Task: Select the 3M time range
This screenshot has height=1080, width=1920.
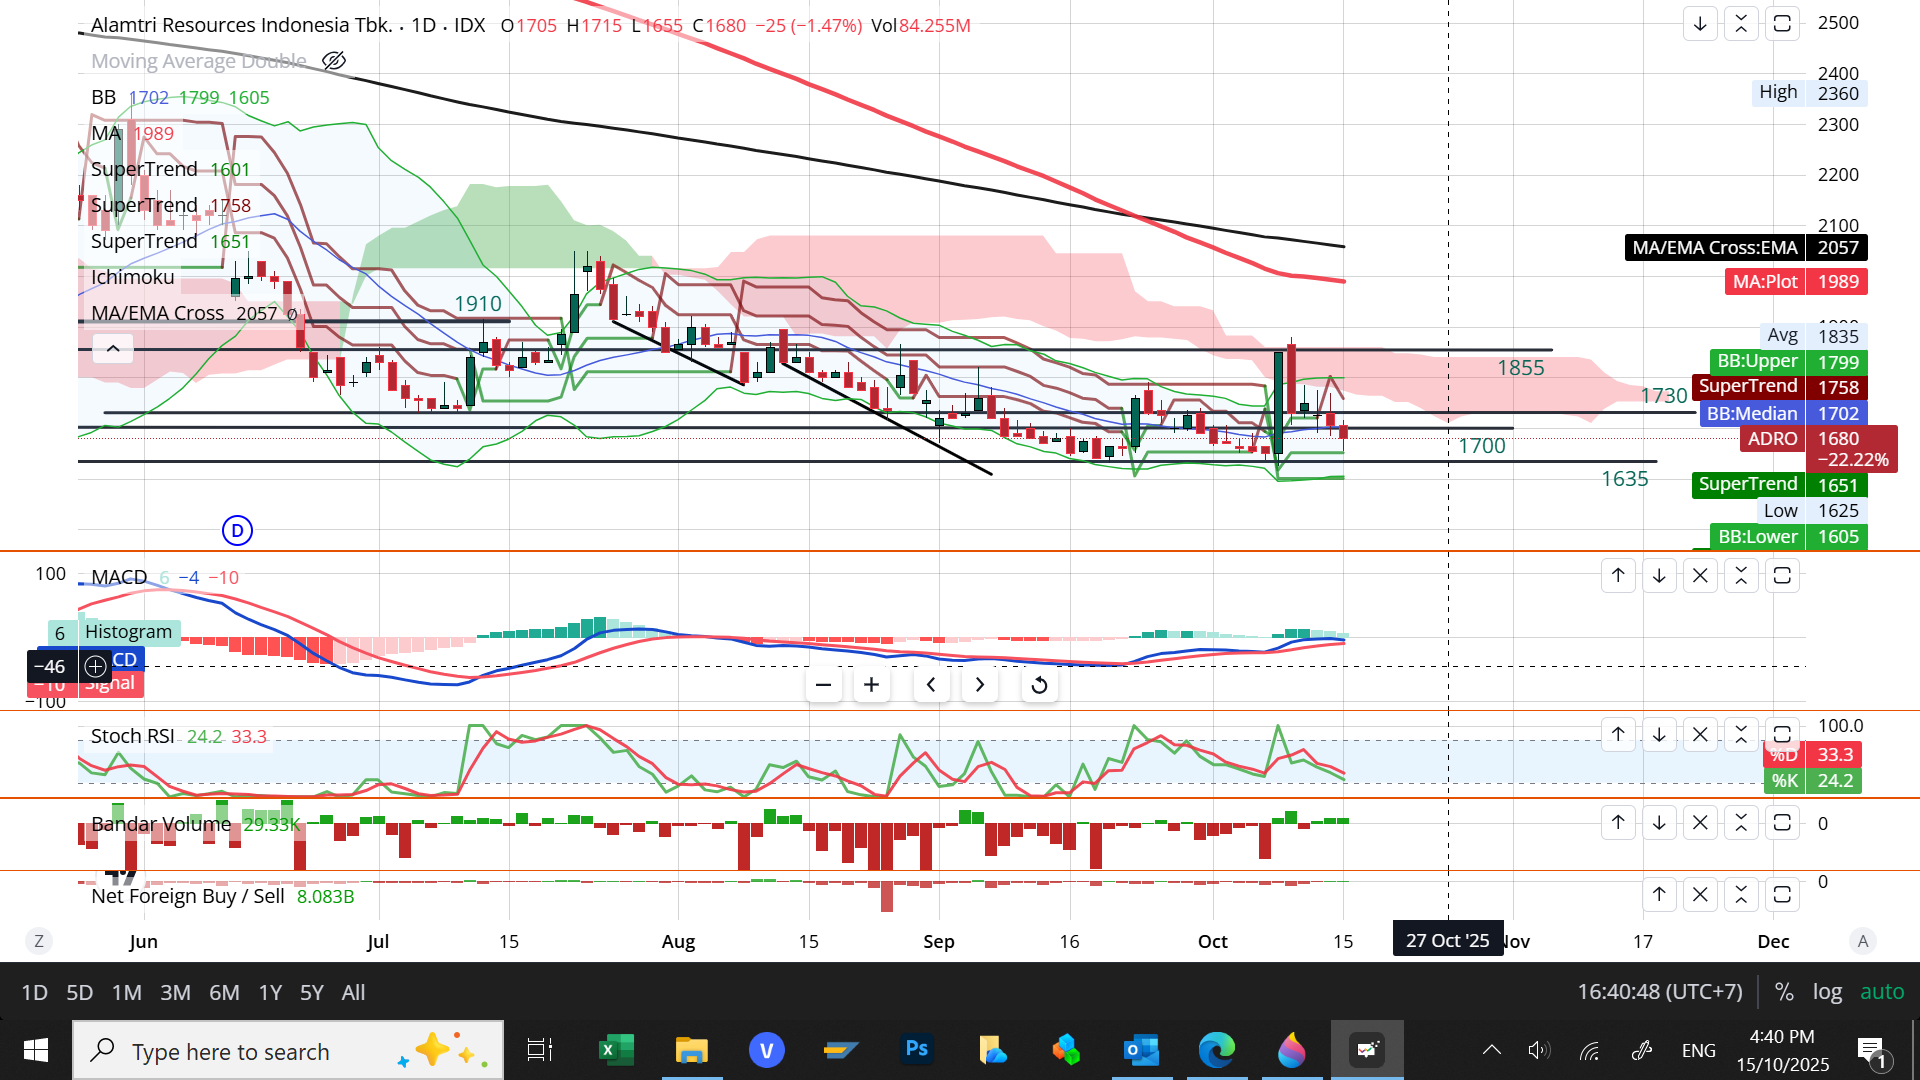Action: pos(175,992)
